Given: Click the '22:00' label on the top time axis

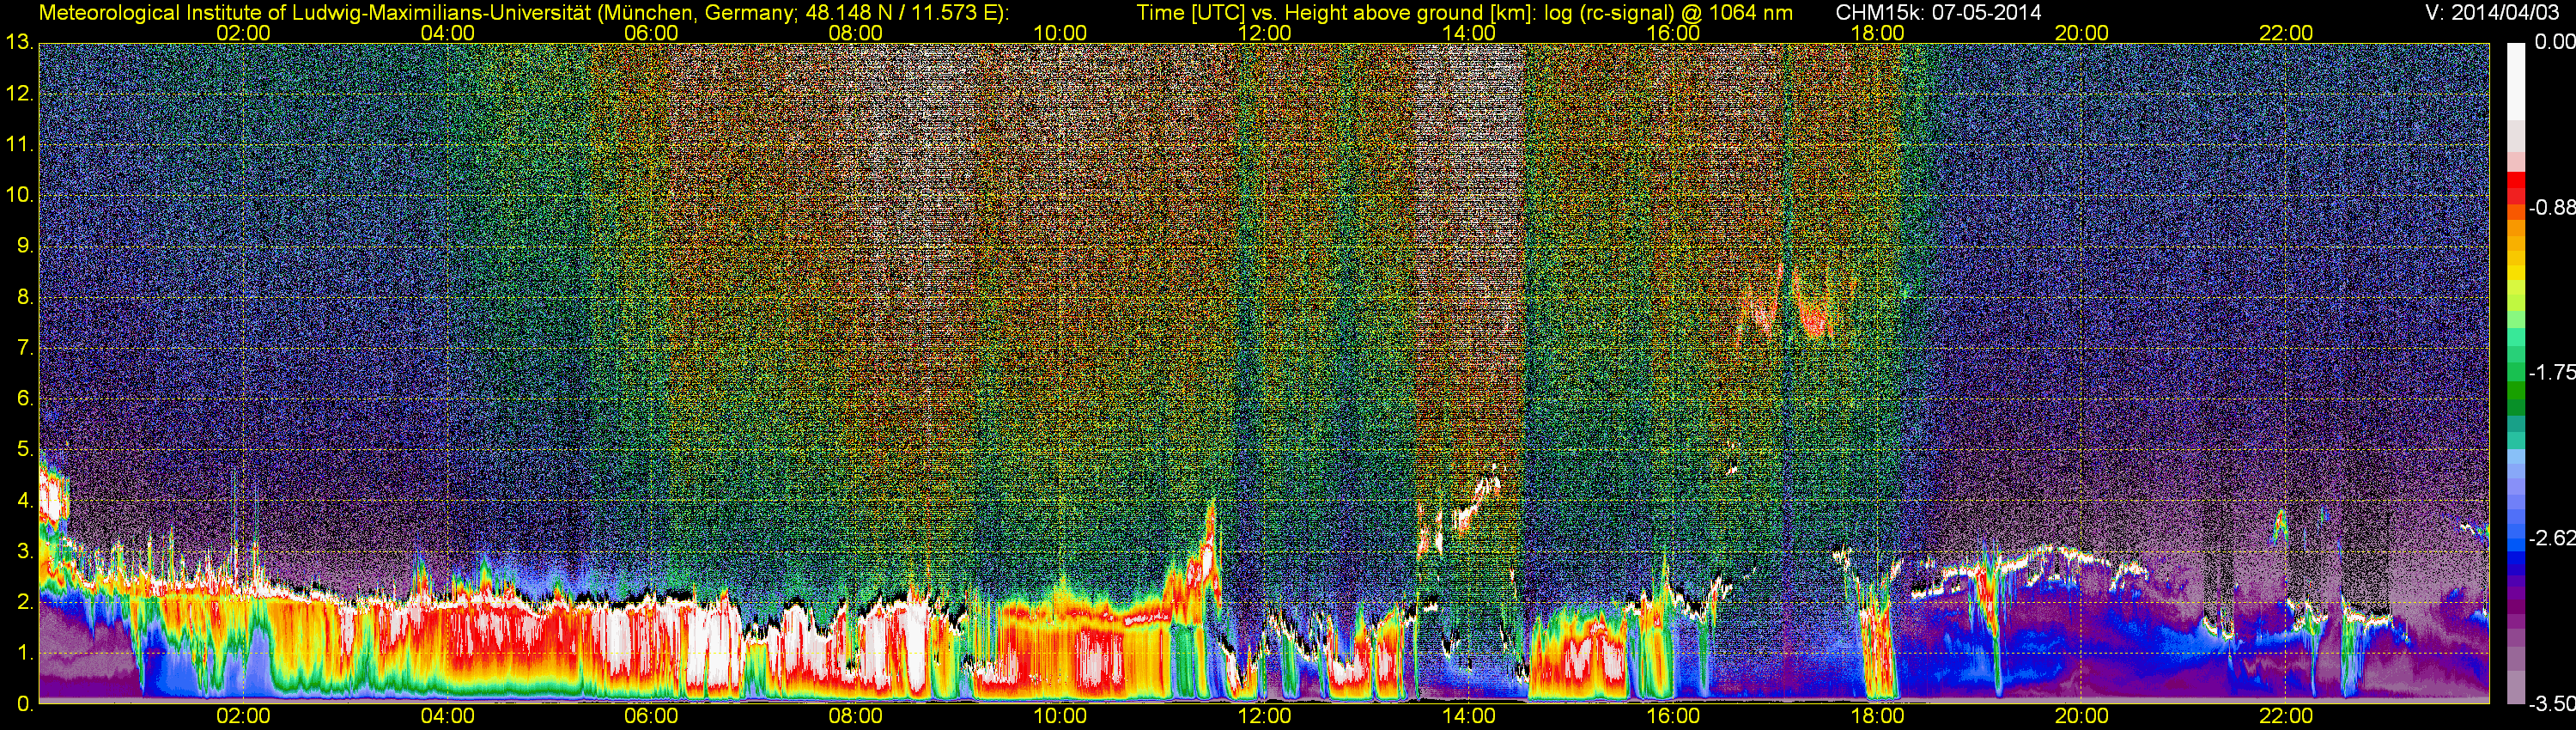Looking at the screenshot, I should tap(2286, 33).
